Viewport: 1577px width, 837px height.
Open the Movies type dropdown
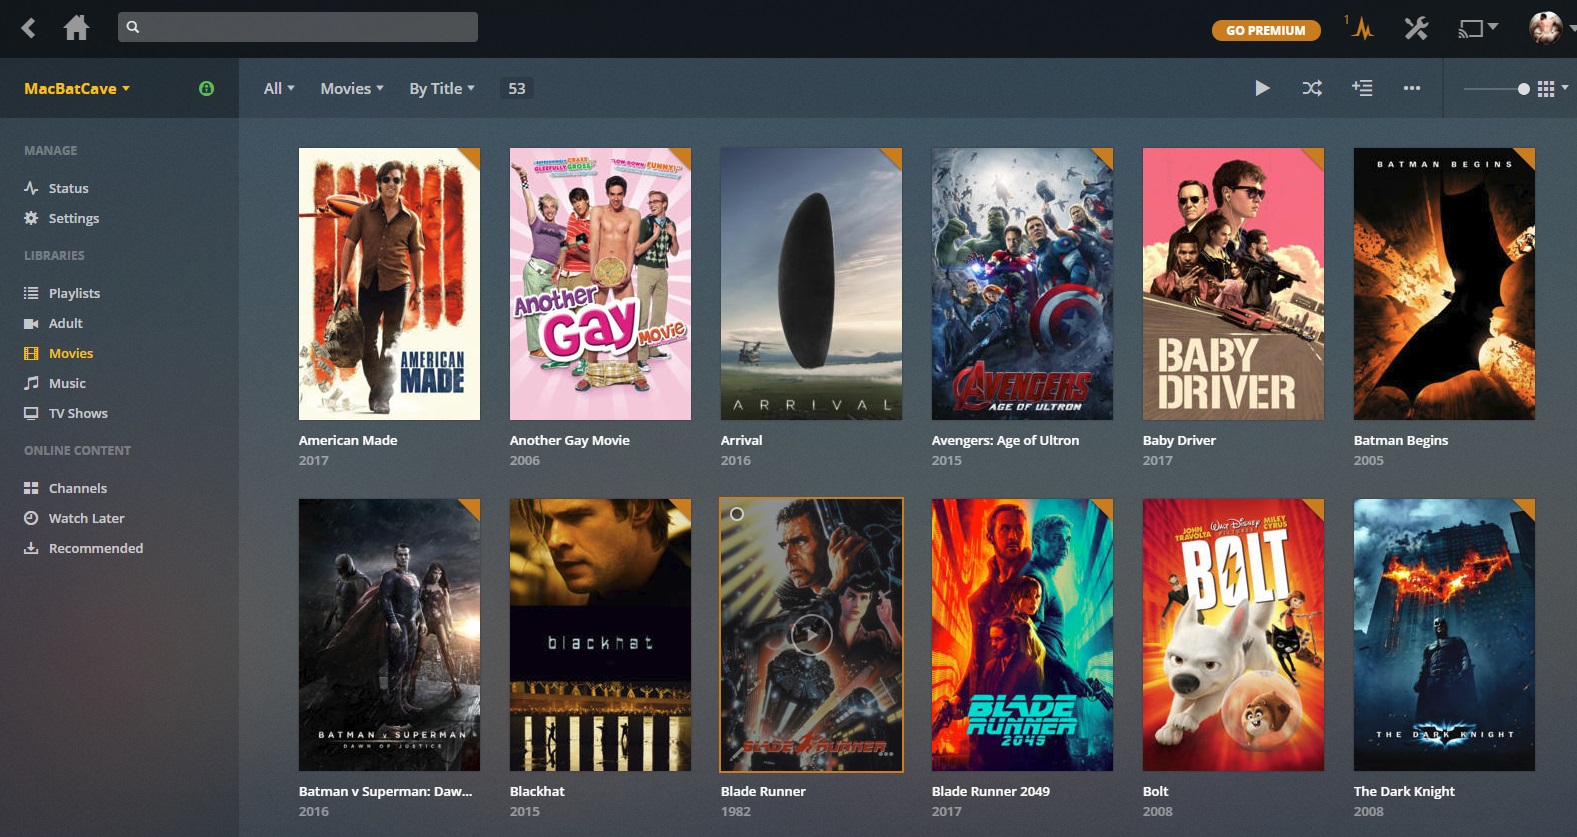(352, 88)
